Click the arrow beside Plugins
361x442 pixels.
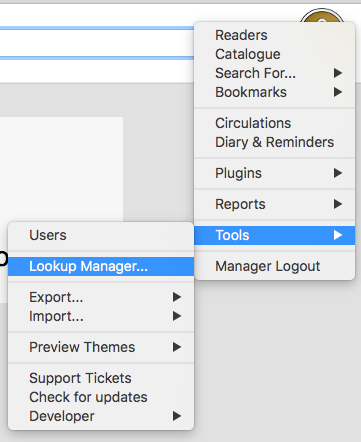[338, 173]
